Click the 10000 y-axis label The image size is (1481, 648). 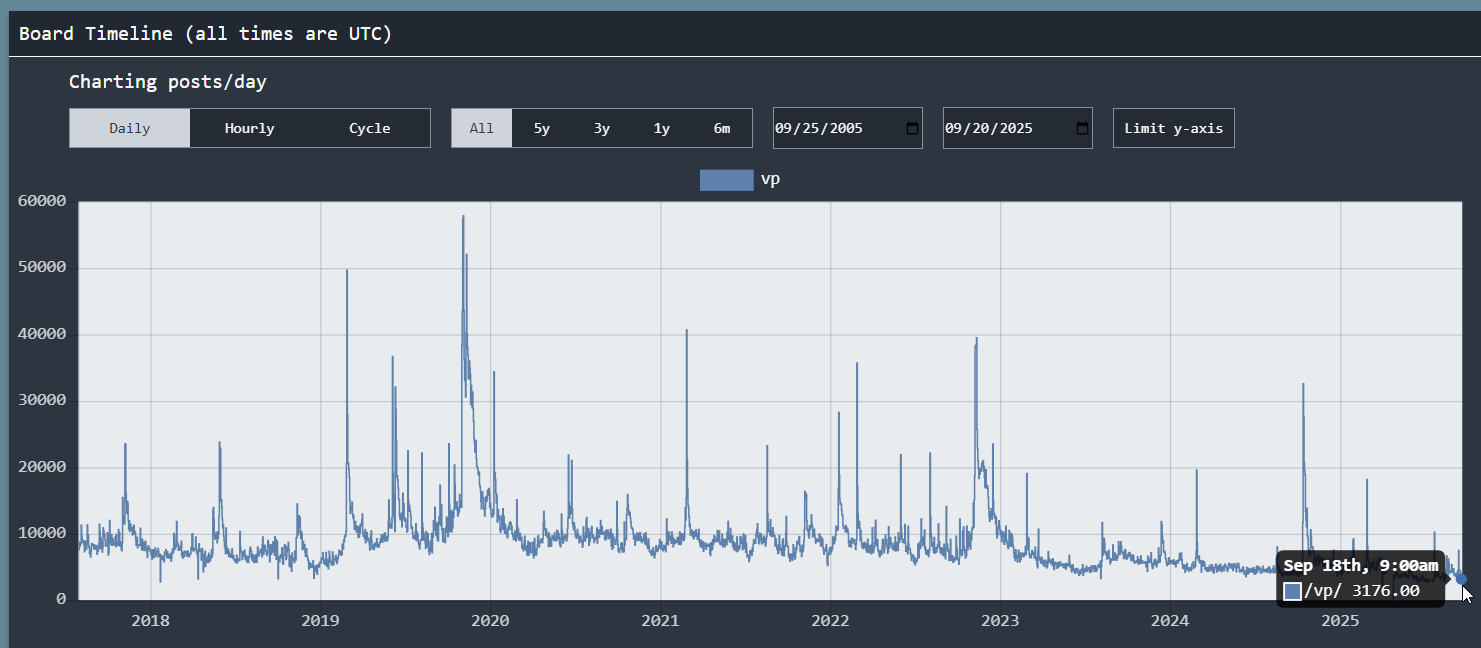click(43, 533)
